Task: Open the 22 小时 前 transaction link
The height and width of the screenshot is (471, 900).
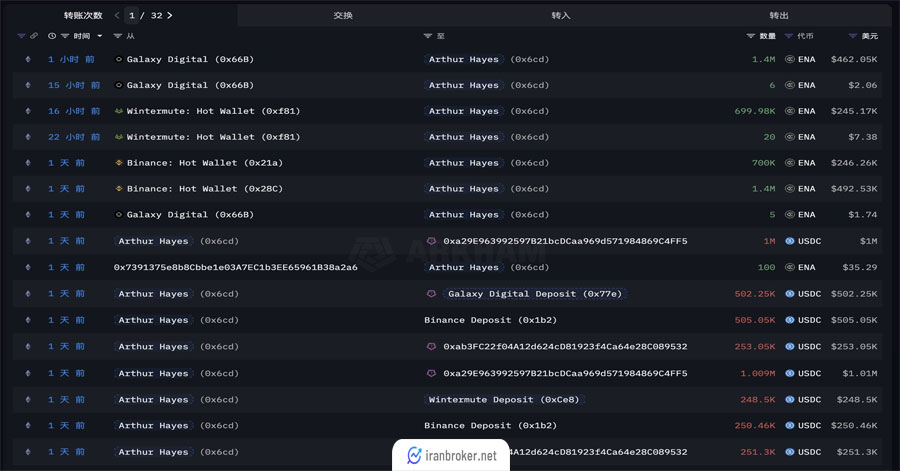Action: click(74, 137)
